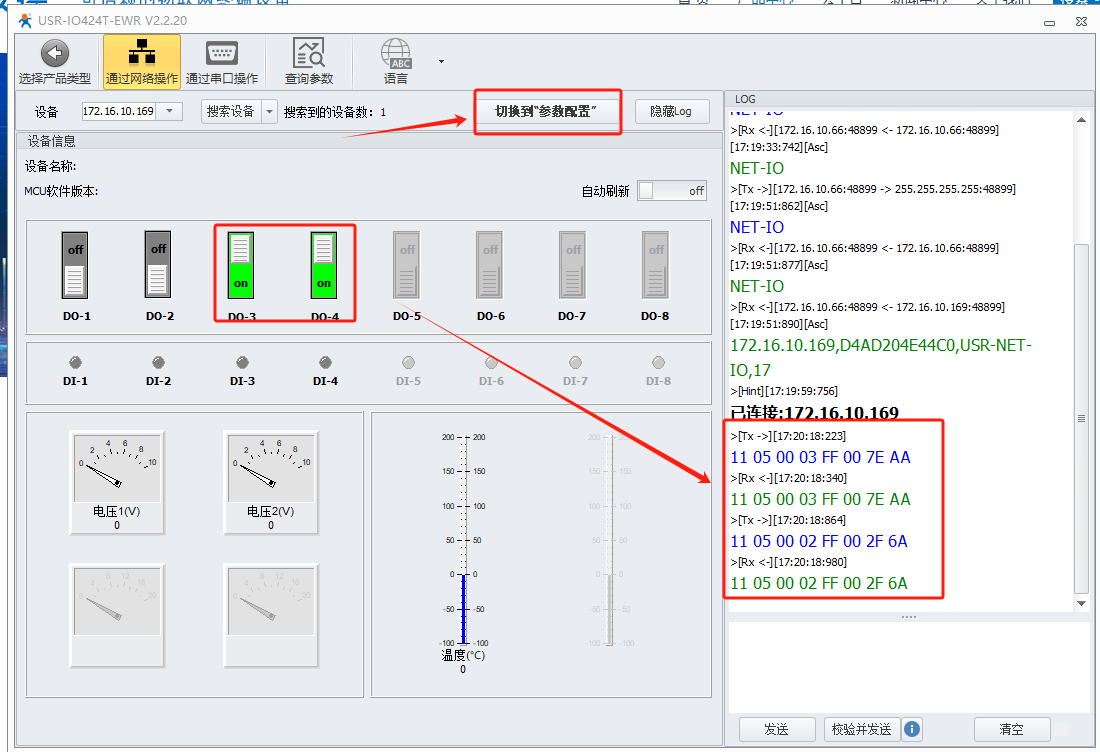Image resolution: width=1100 pixels, height=752 pixels.
Task: Enable the auto refresh toggle
Action: coord(672,191)
